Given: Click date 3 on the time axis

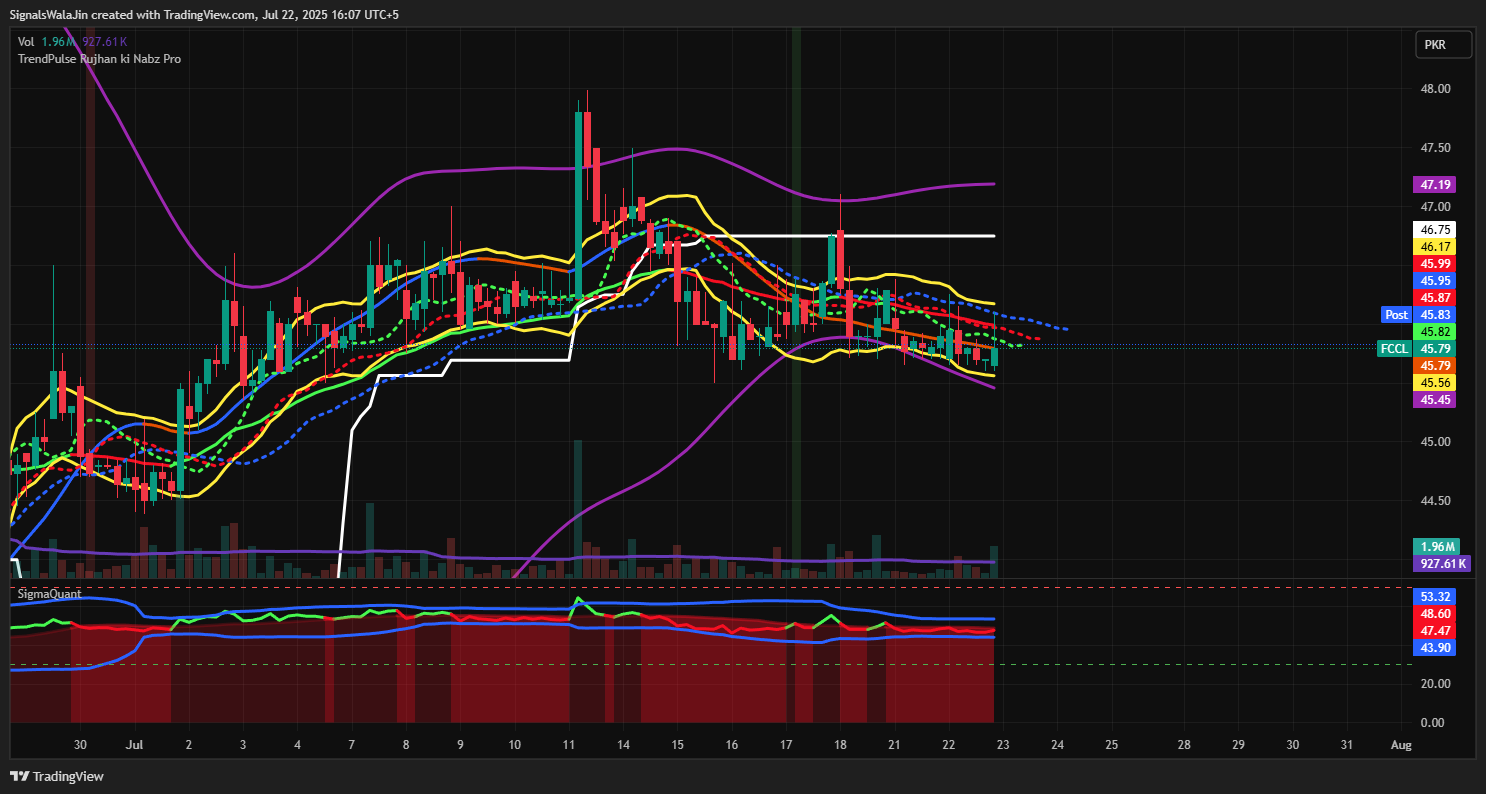Looking at the screenshot, I should click(x=243, y=745).
